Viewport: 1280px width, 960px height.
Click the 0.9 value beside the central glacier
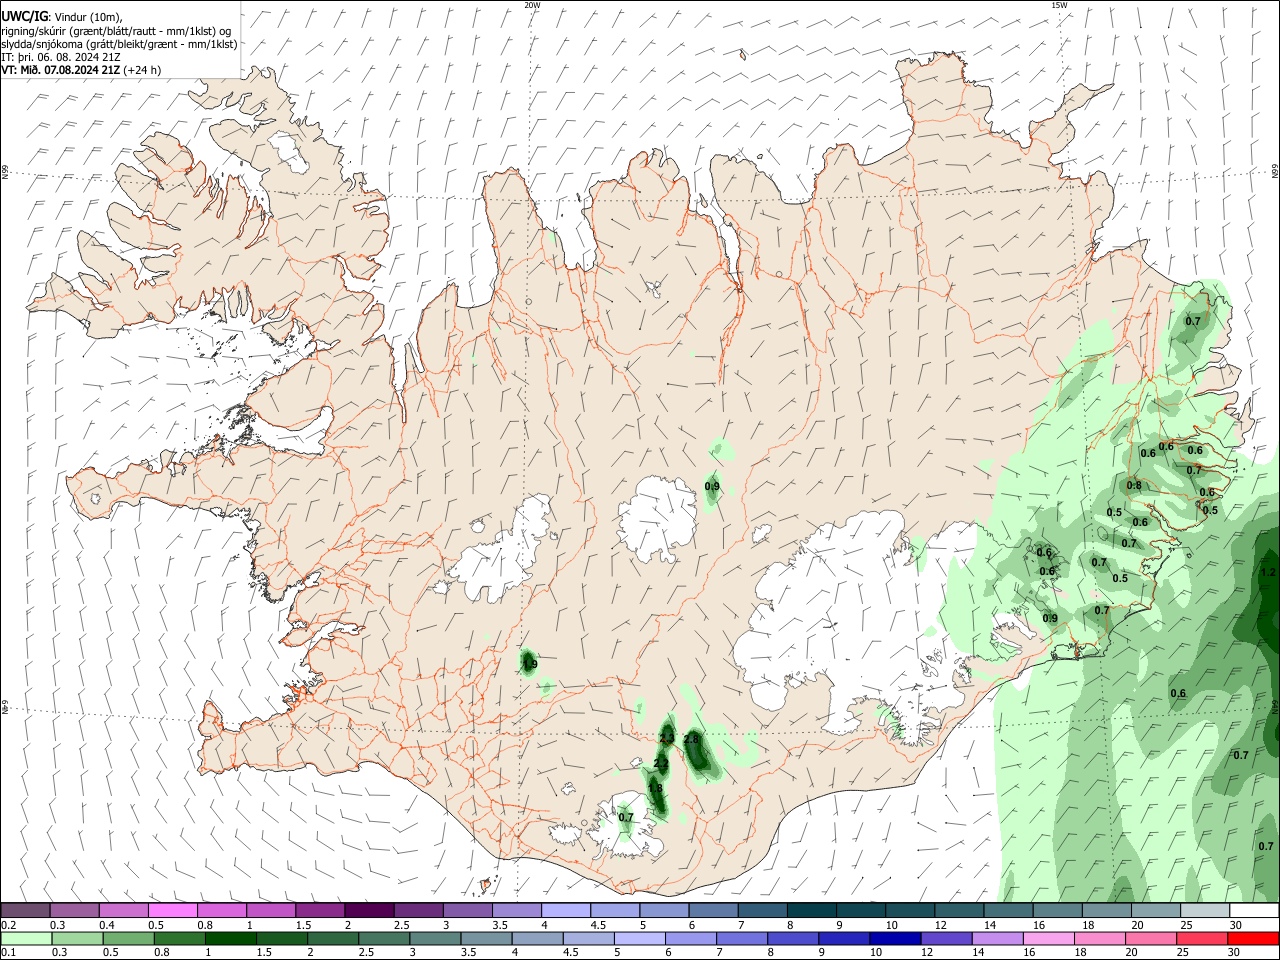712,487
